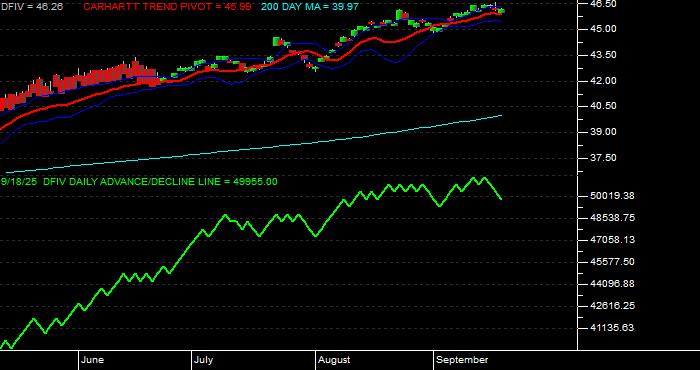Click the 39.00 price axis value

(x=604, y=132)
